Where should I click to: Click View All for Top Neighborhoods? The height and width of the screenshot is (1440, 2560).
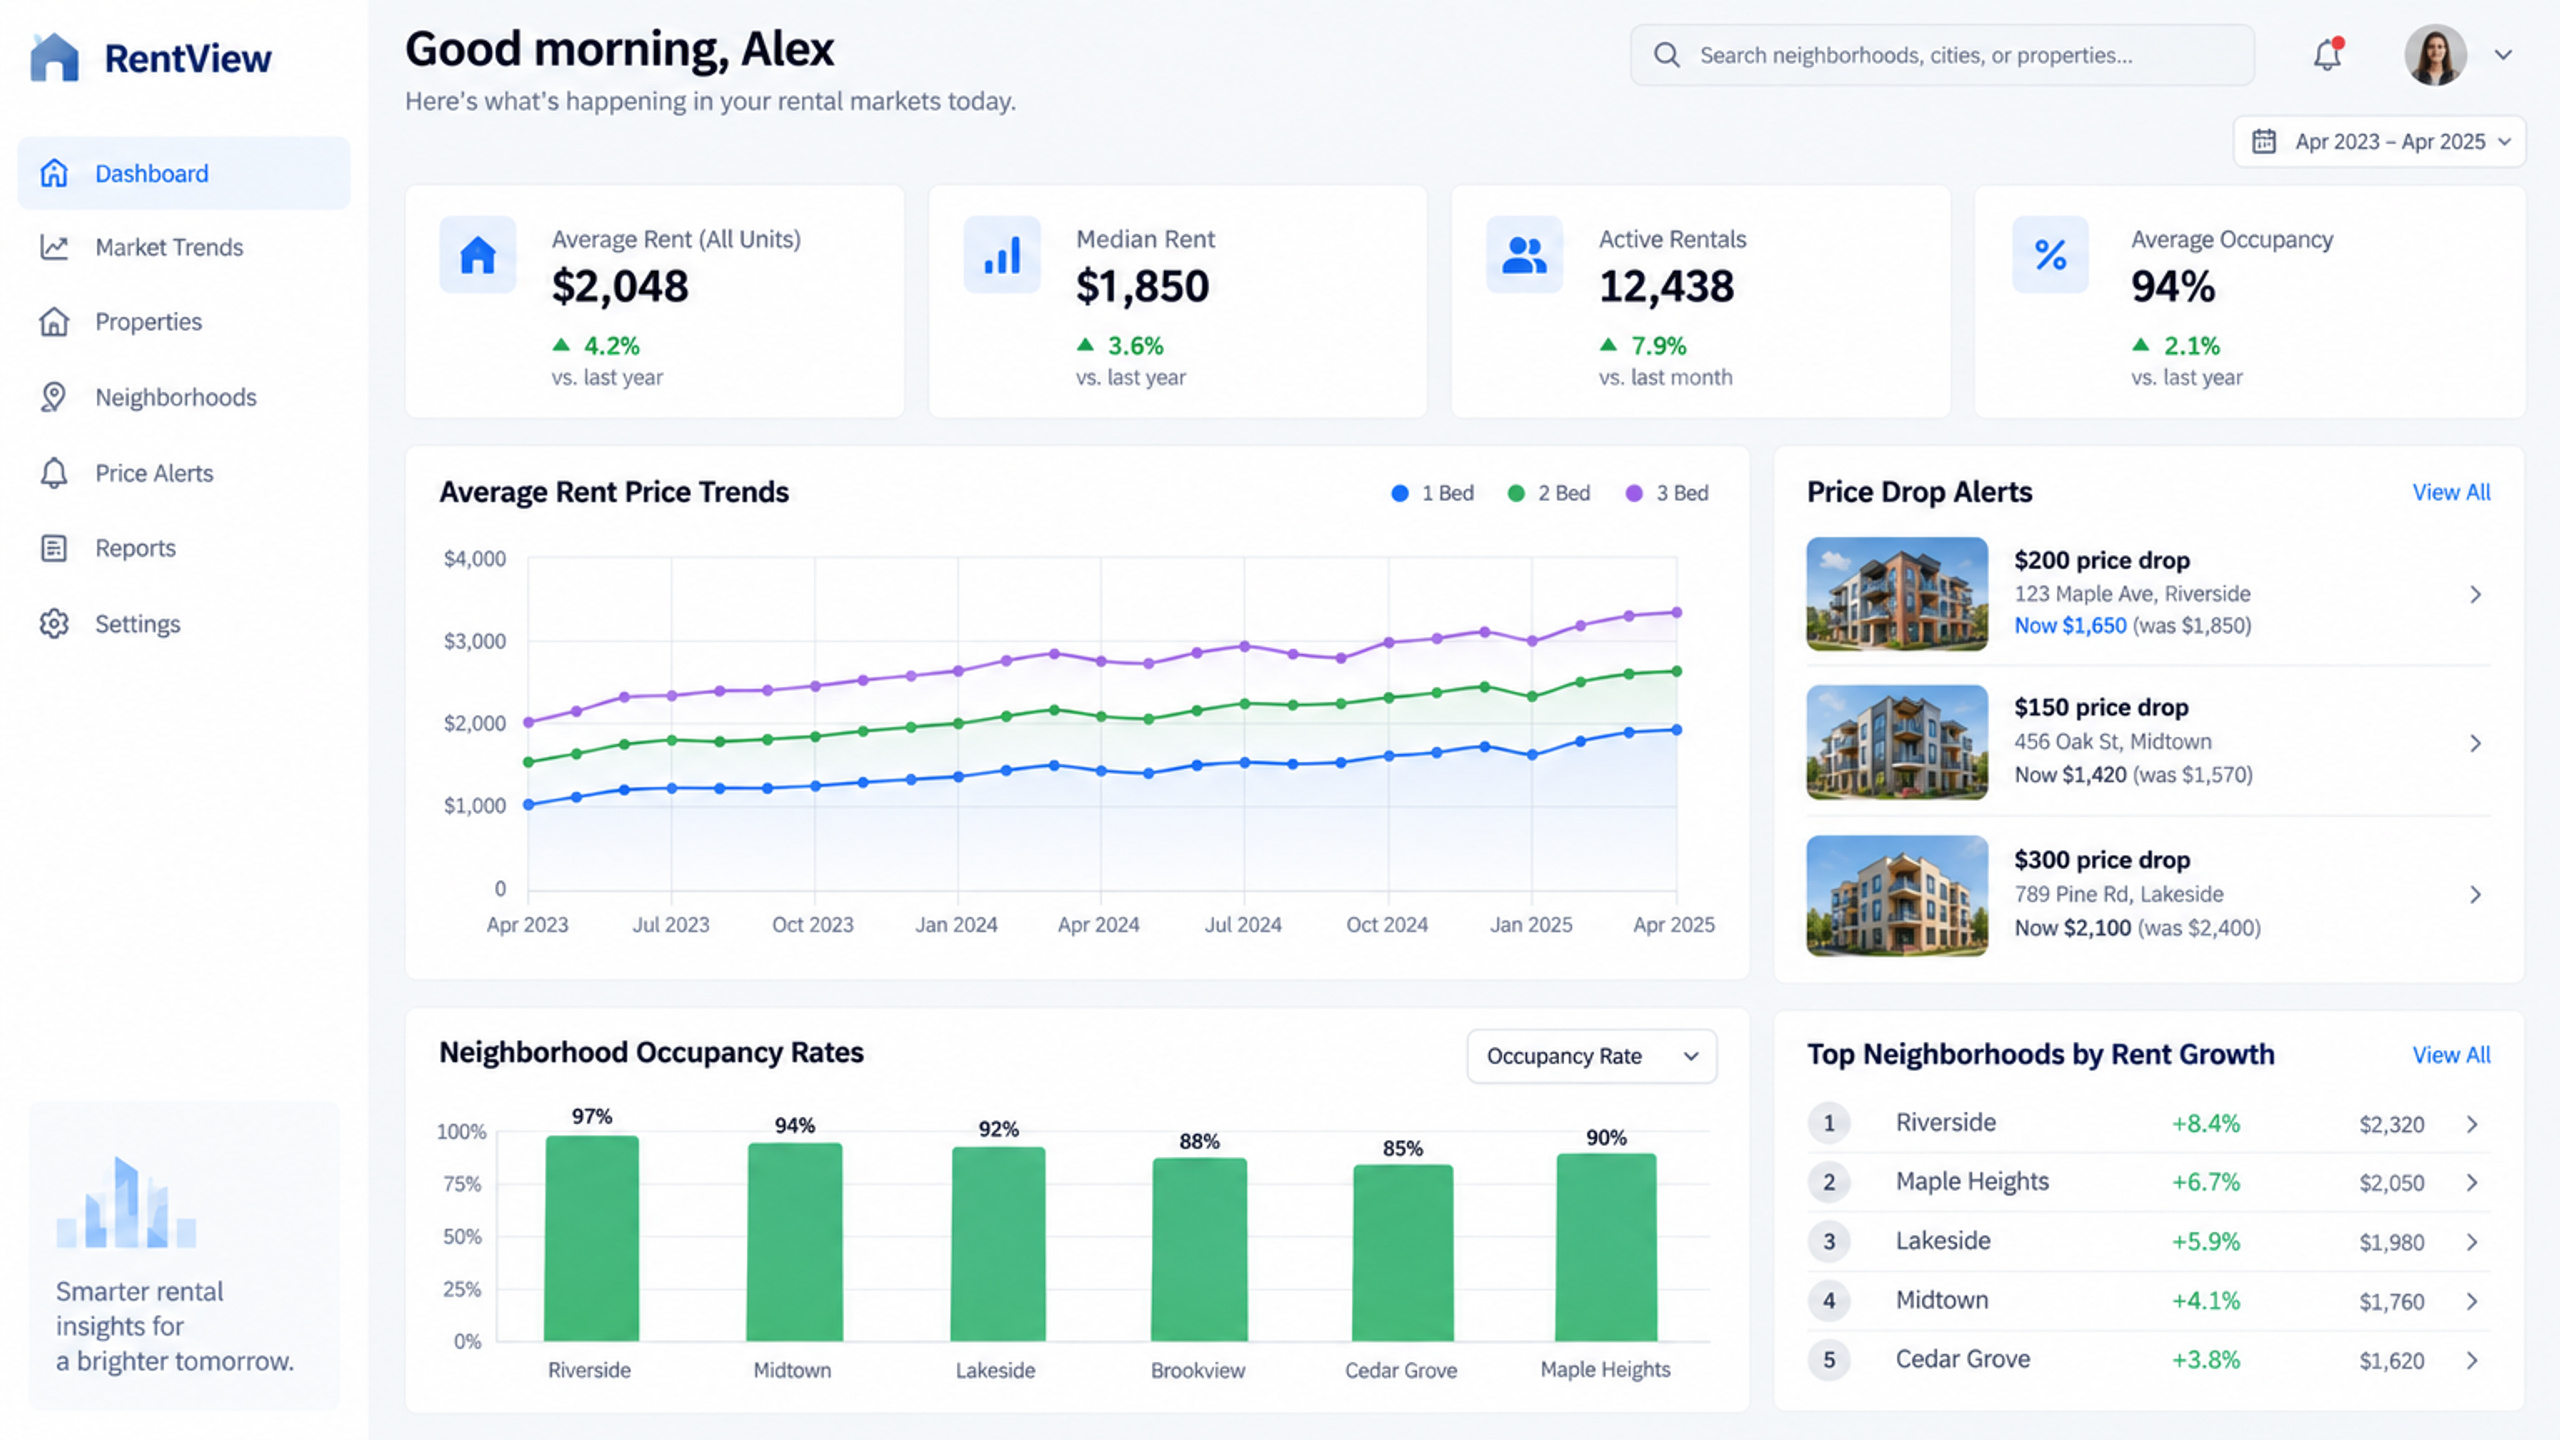pos(2451,1055)
